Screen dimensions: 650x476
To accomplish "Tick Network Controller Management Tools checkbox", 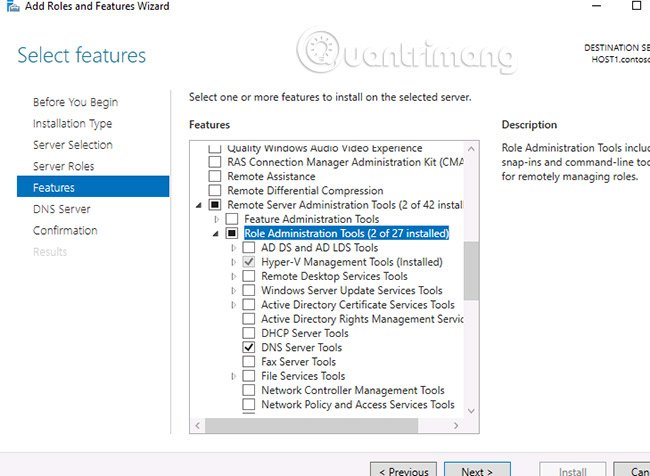I will [x=249, y=390].
